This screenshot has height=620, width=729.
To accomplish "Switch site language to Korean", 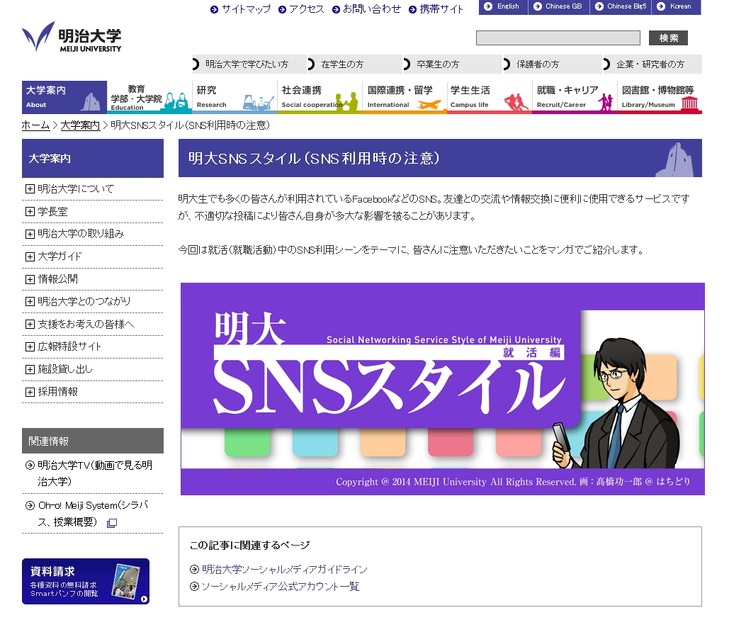I will [676, 7].
